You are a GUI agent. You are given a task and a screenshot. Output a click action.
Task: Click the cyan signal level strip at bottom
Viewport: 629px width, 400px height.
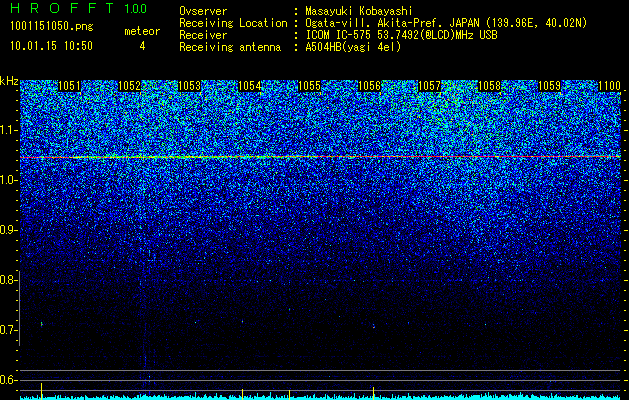[x=321, y=398]
